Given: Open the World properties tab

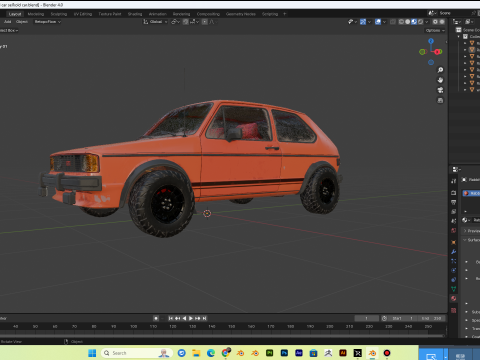Looking at the screenshot, I should (x=454, y=230).
